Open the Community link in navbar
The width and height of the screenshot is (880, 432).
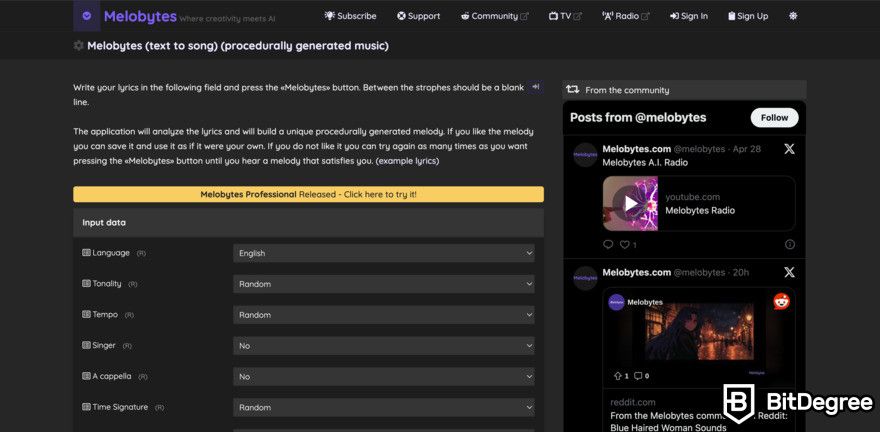(x=494, y=16)
